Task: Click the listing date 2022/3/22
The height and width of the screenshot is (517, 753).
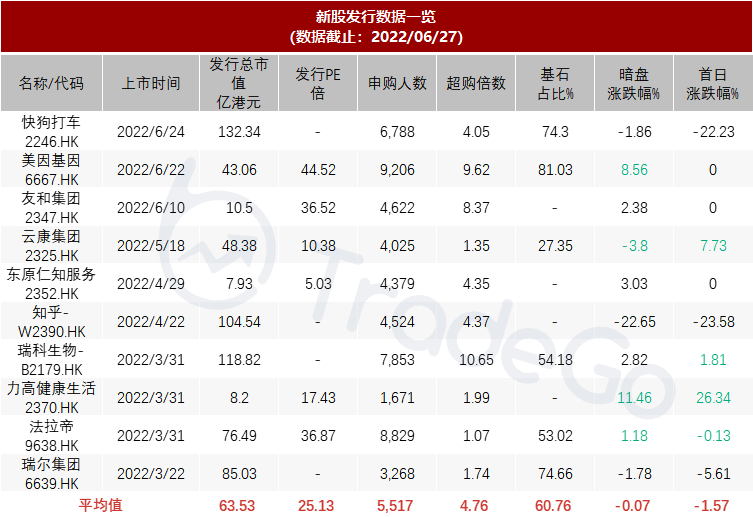Action: pyautogui.click(x=151, y=474)
